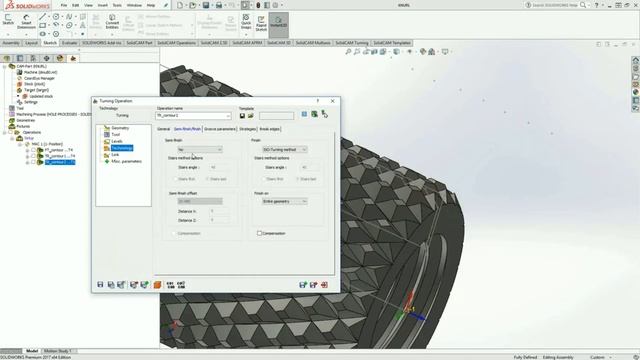This screenshot has height=360, width=640.
Task: Click the Rapid Sketch tool
Action: click(261, 23)
